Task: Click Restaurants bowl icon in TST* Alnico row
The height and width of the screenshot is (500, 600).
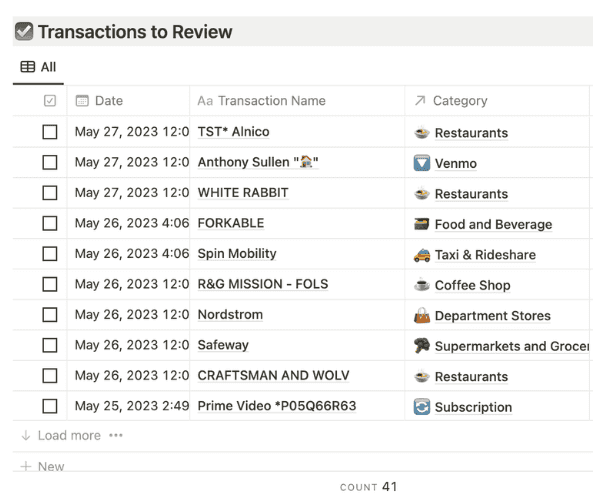Action: point(422,133)
